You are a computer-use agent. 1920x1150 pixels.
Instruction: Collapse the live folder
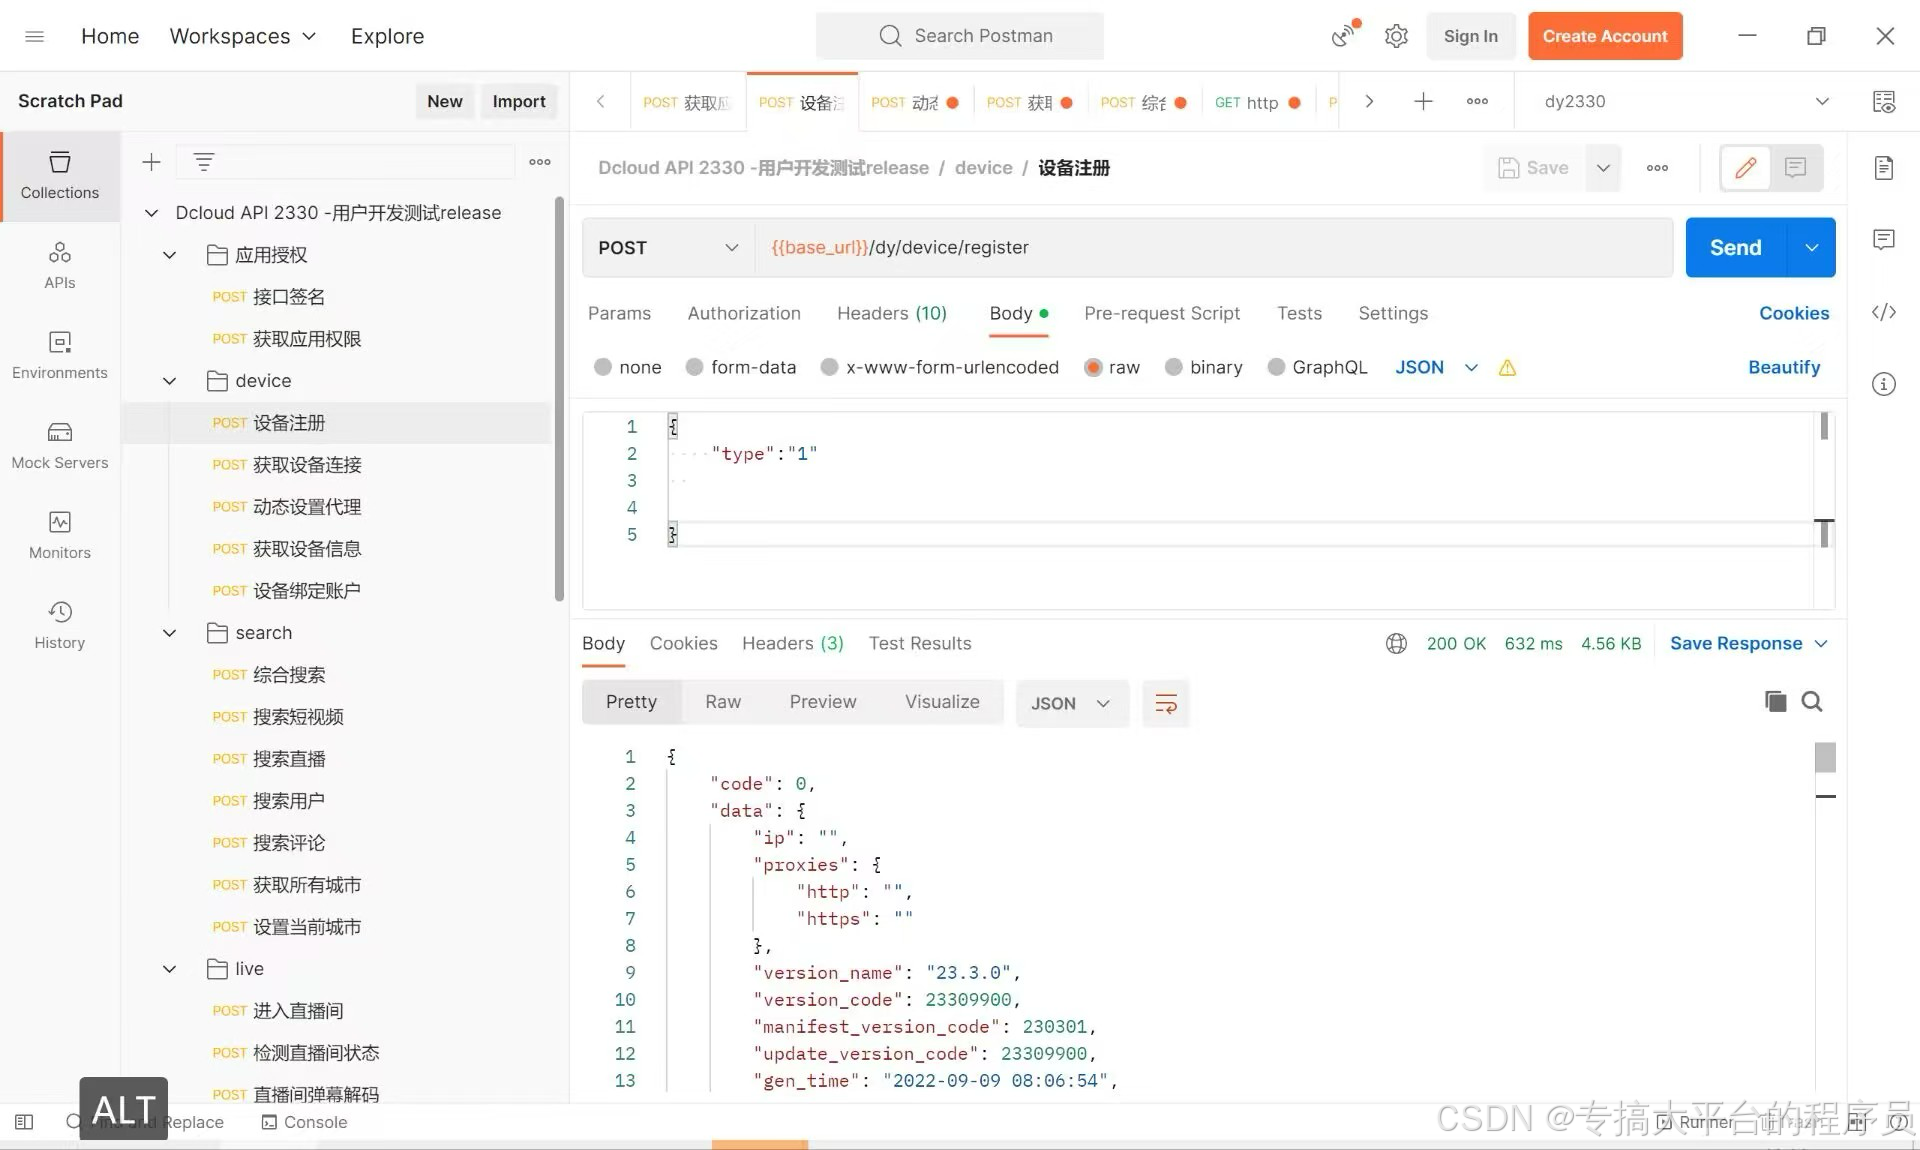pos(170,969)
